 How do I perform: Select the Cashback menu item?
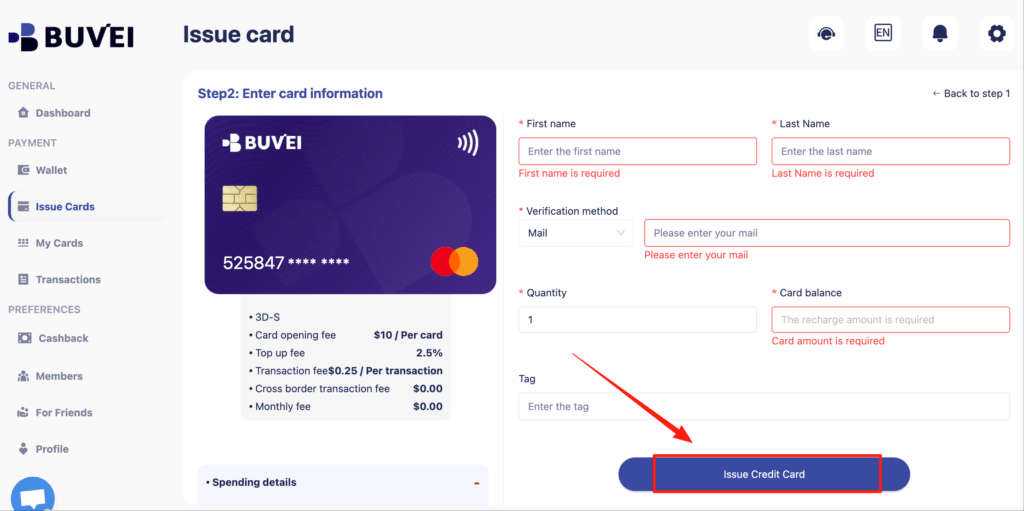63,338
